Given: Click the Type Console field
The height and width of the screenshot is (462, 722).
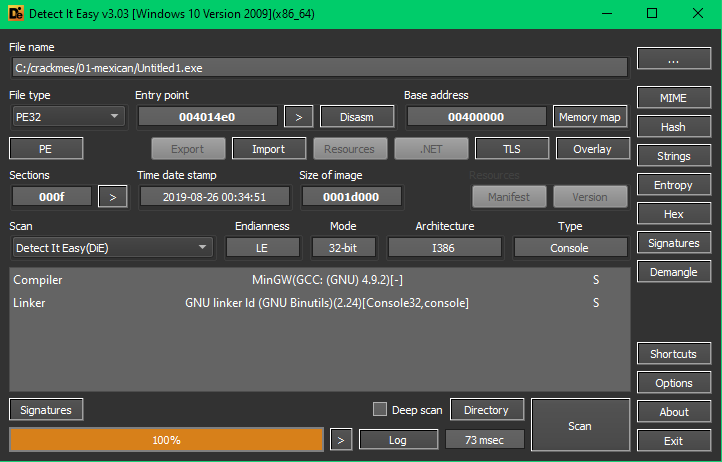Looking at the screenshot, I should 570,247.
